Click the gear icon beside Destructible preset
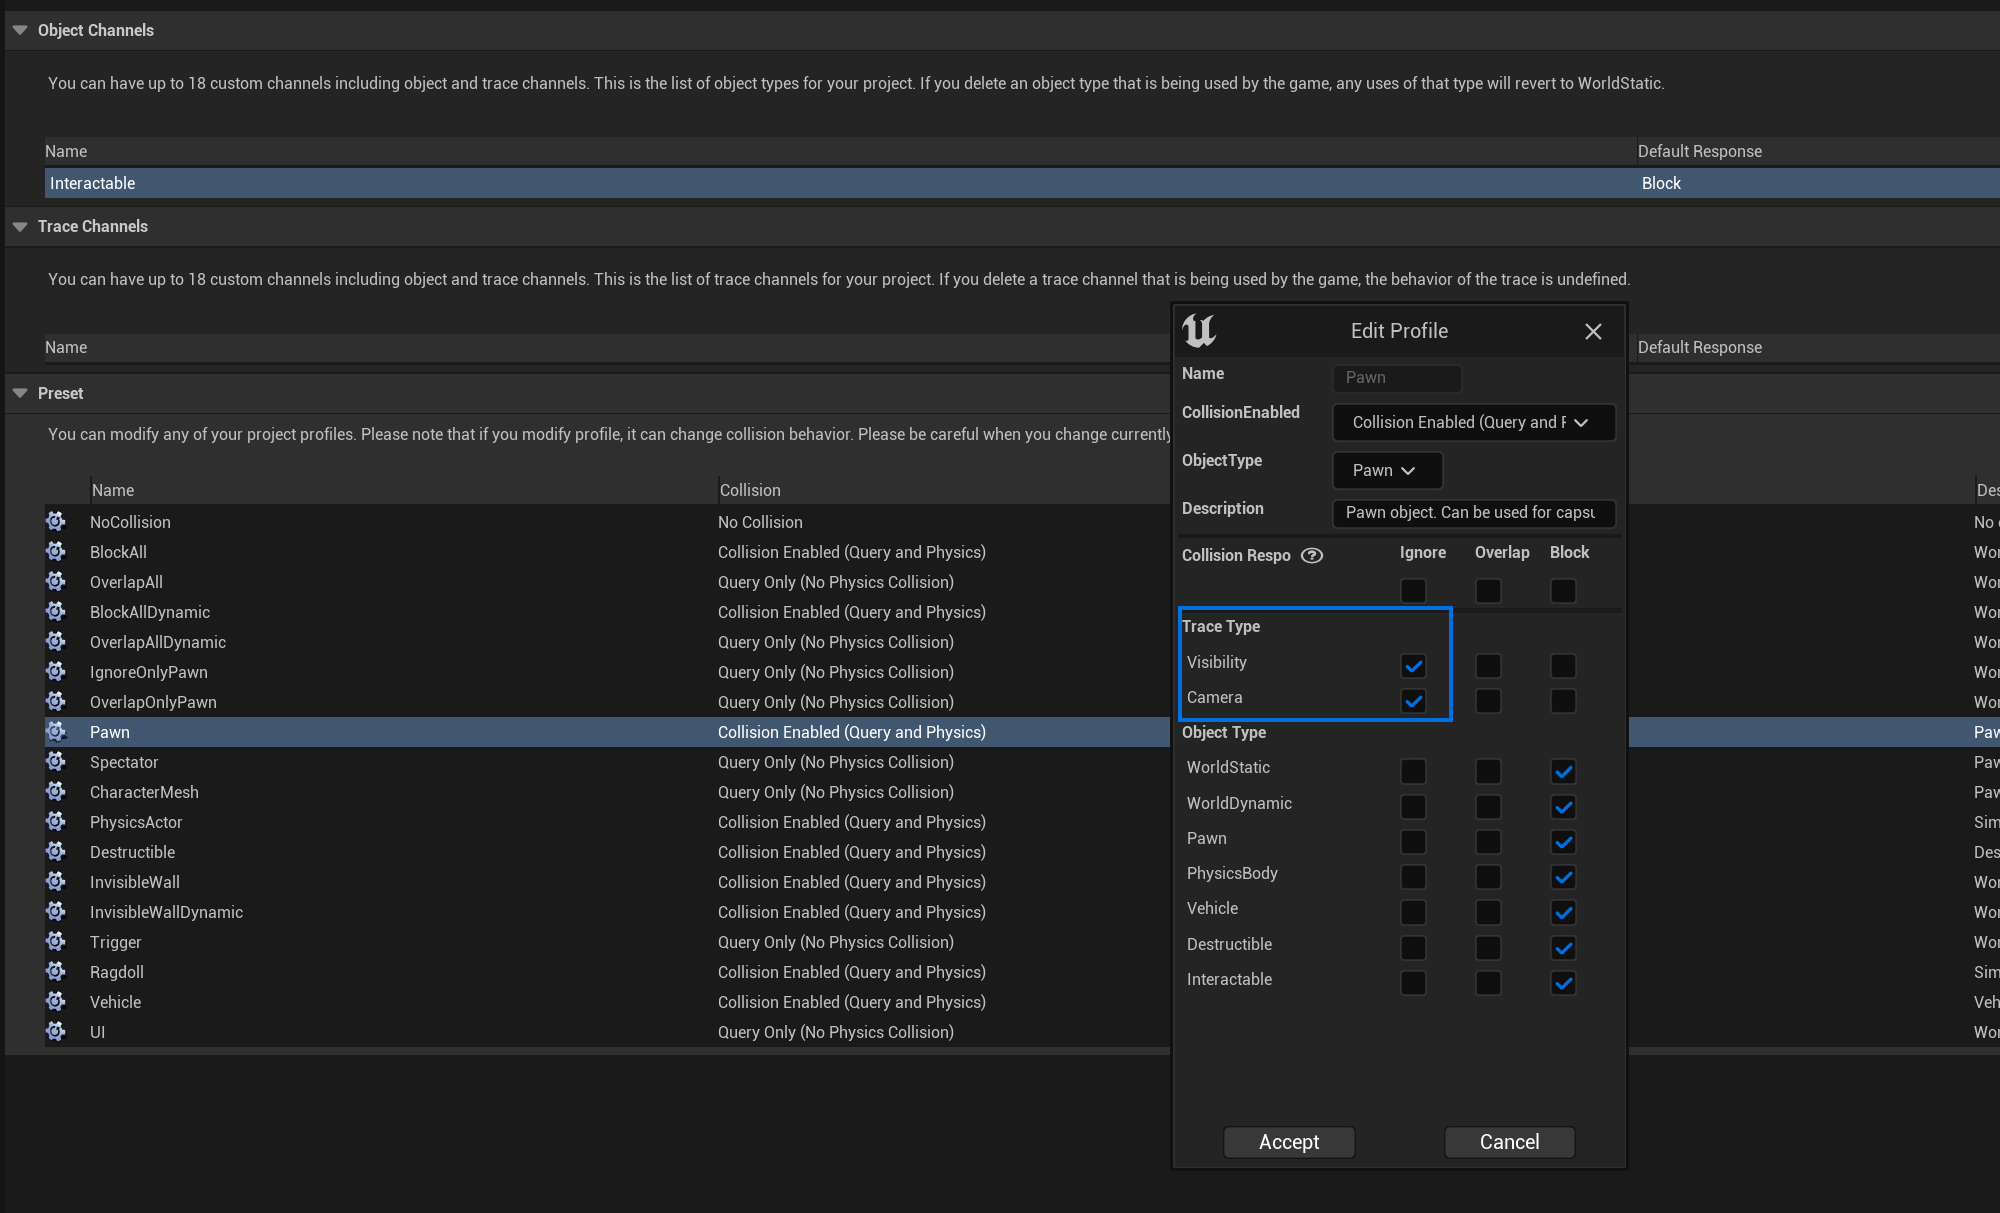2000x1213 pixels. 56,851
